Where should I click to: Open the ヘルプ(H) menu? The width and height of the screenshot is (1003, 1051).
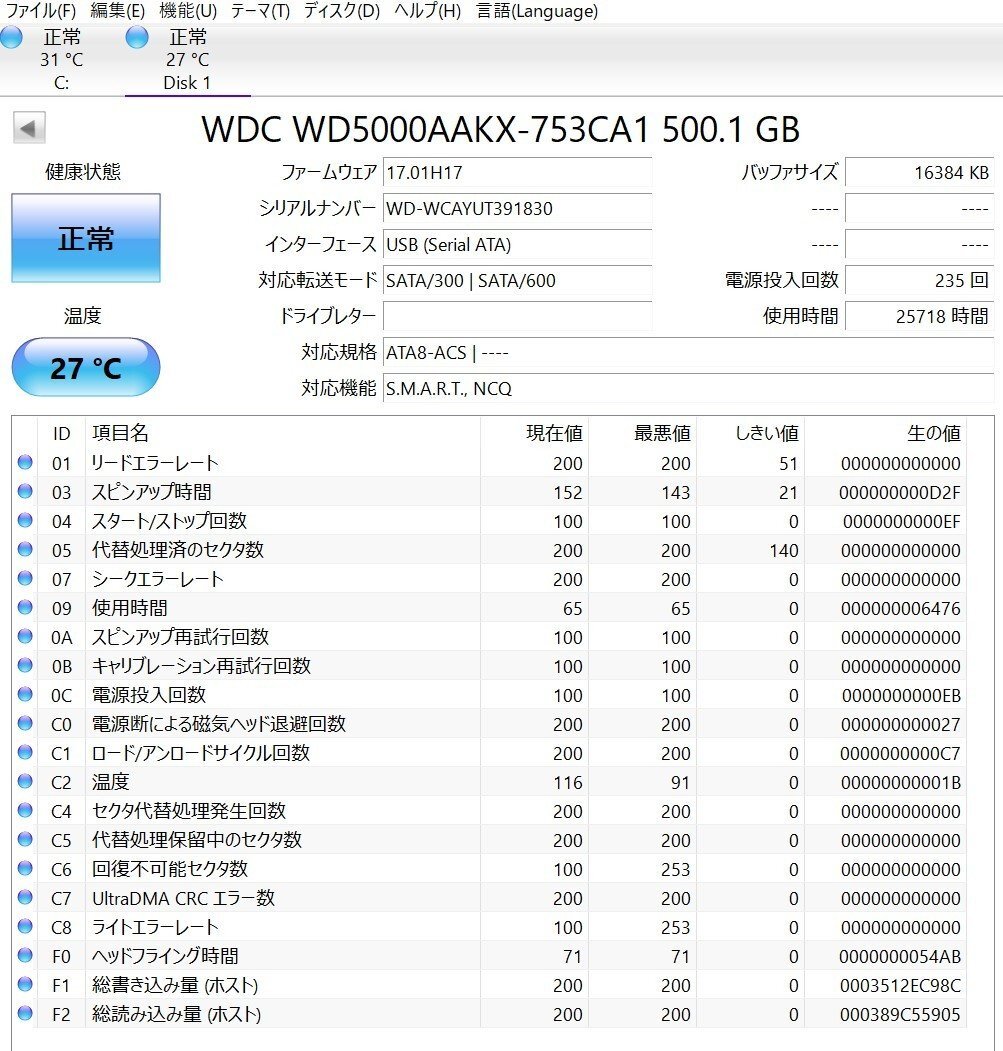(428, 11)
